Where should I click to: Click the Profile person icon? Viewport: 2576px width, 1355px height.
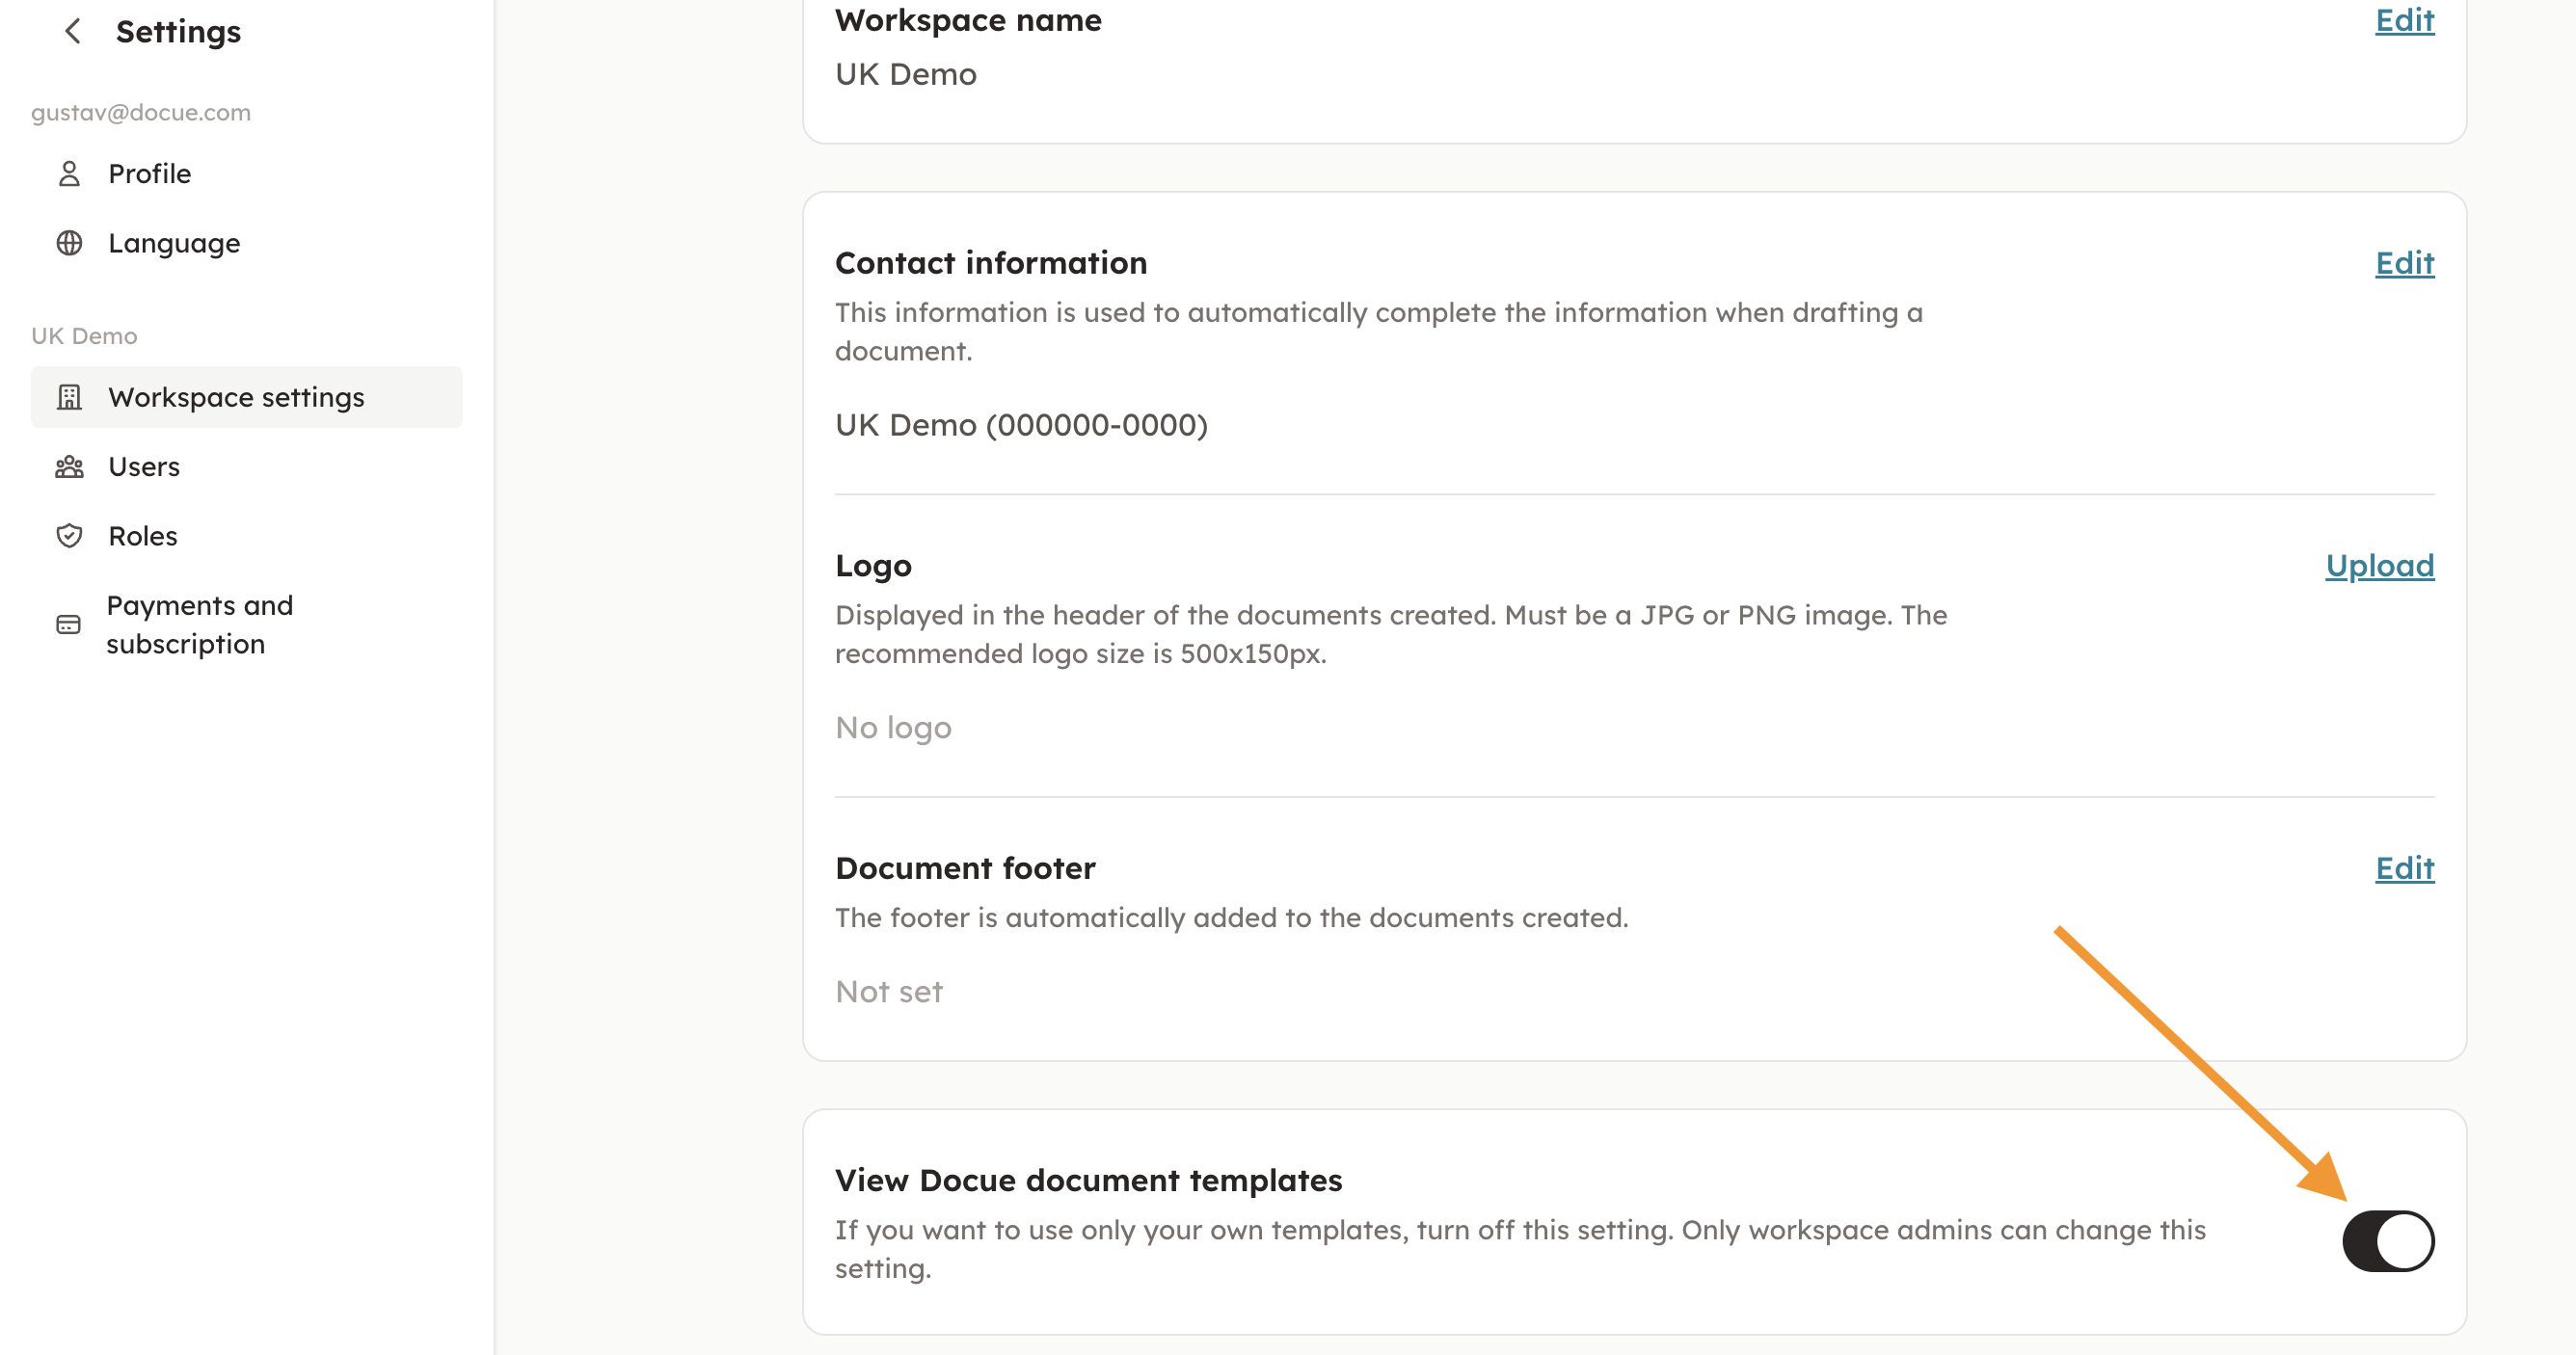69,174
